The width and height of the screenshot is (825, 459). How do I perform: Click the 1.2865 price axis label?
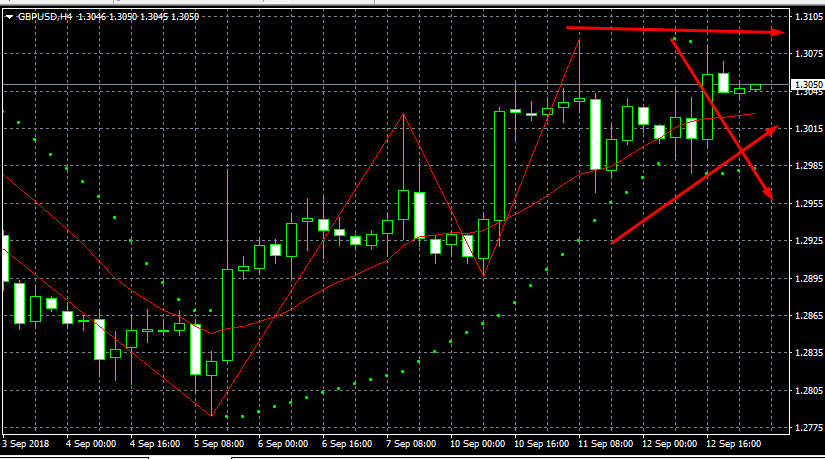[809, 316]
